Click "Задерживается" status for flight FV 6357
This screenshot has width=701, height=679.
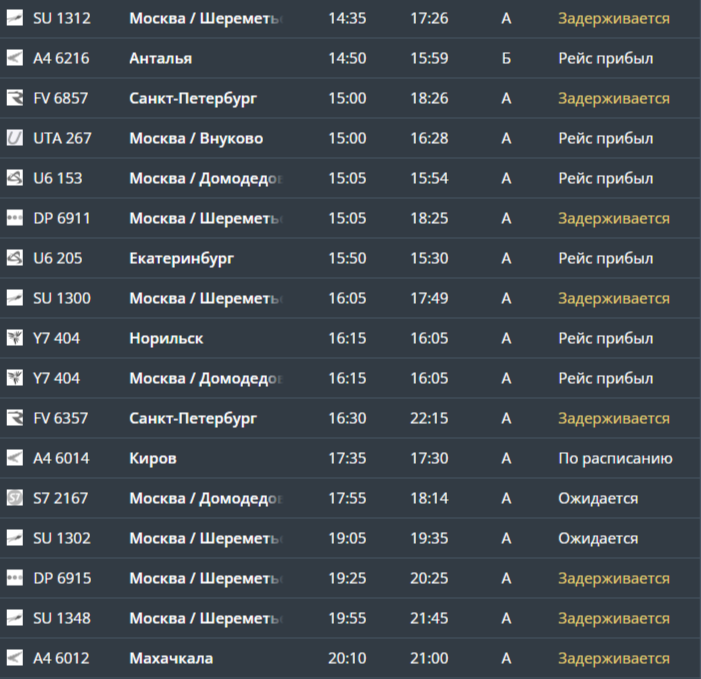[x=614, y=418]
